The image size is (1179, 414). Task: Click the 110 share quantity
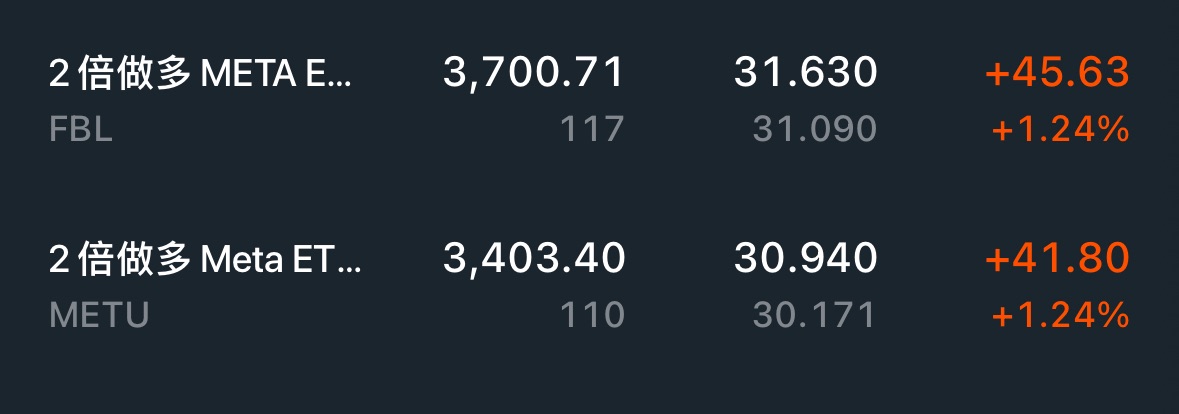pos(593,316)
